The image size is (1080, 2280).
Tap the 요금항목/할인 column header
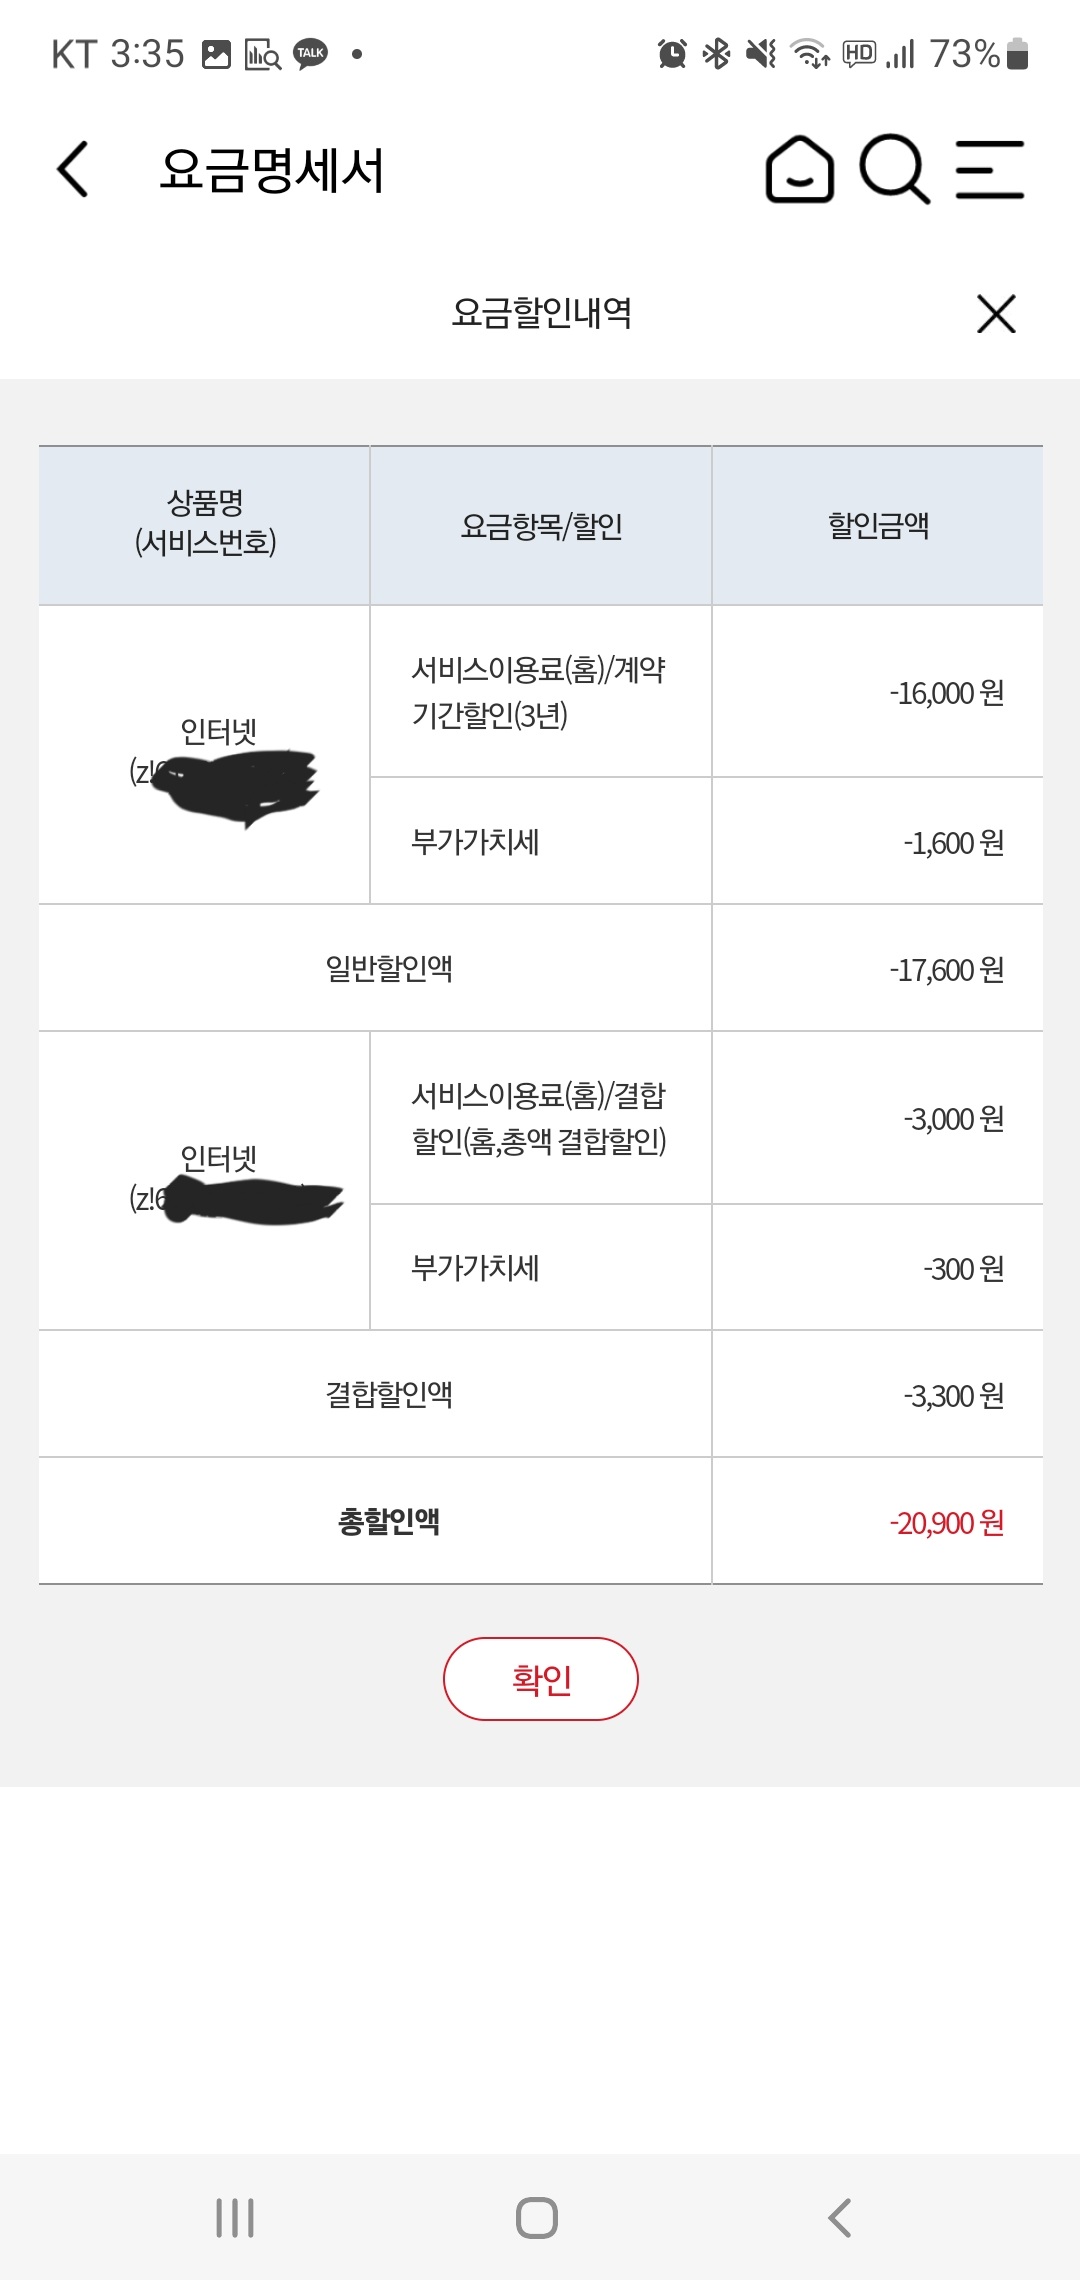541,526
